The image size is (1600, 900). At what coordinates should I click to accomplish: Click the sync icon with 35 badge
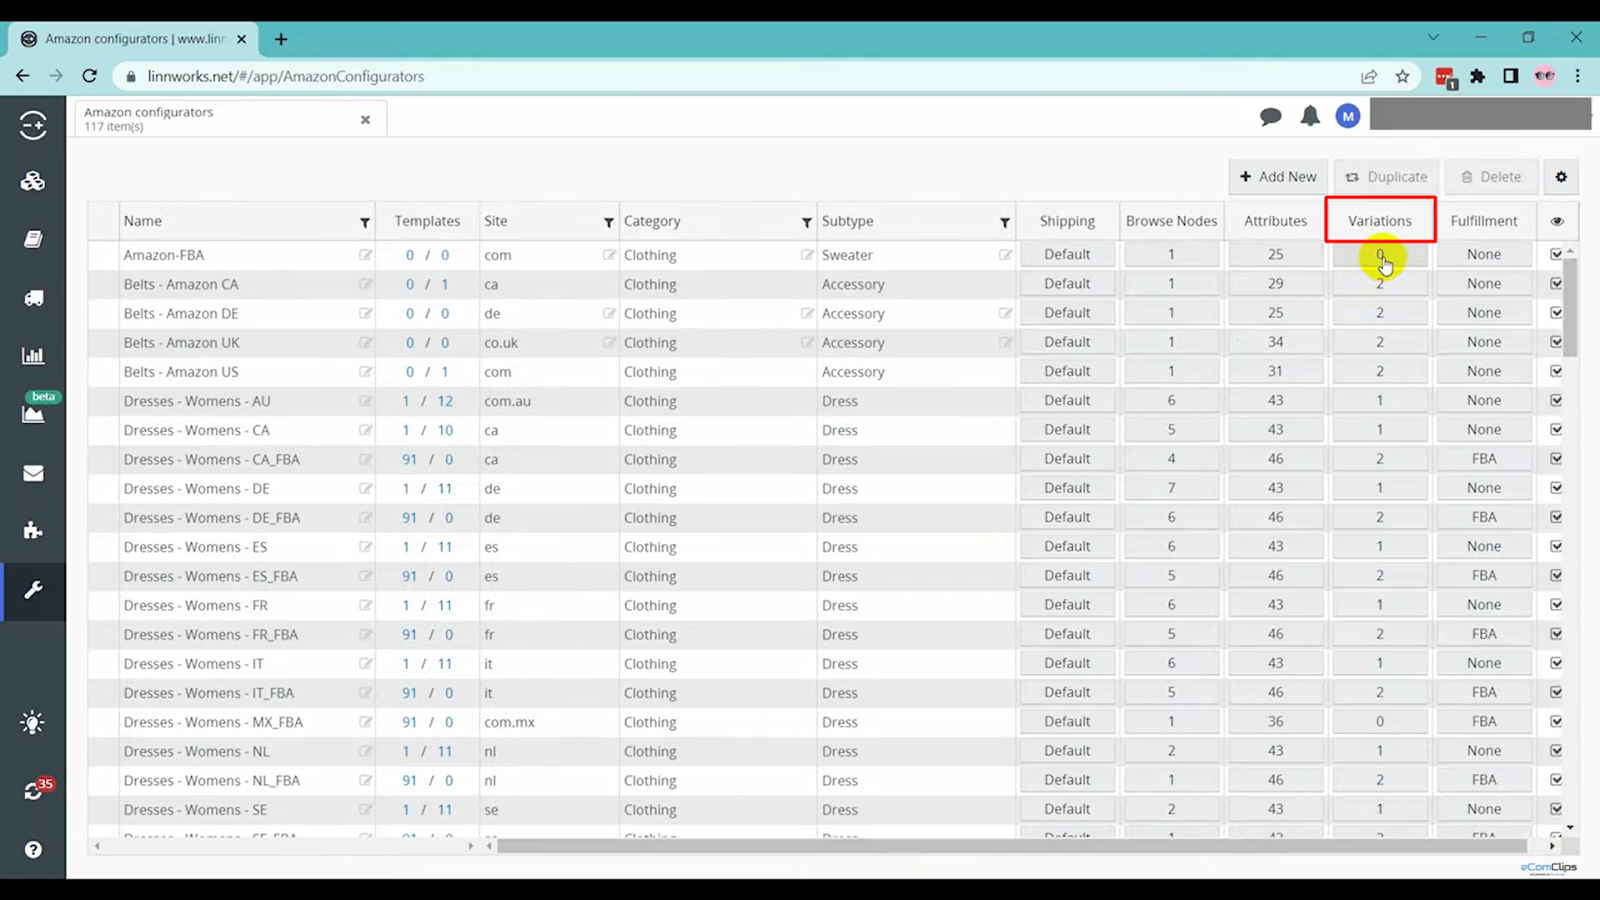point(33,790)
